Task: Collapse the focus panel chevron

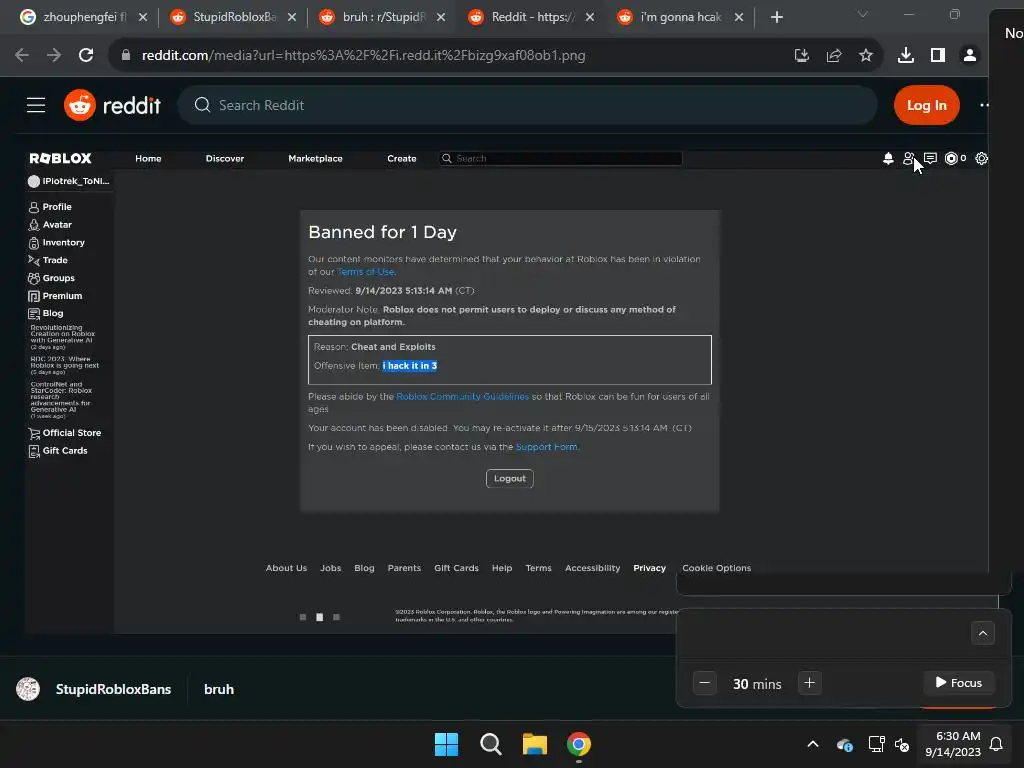Action: point(982,633)
